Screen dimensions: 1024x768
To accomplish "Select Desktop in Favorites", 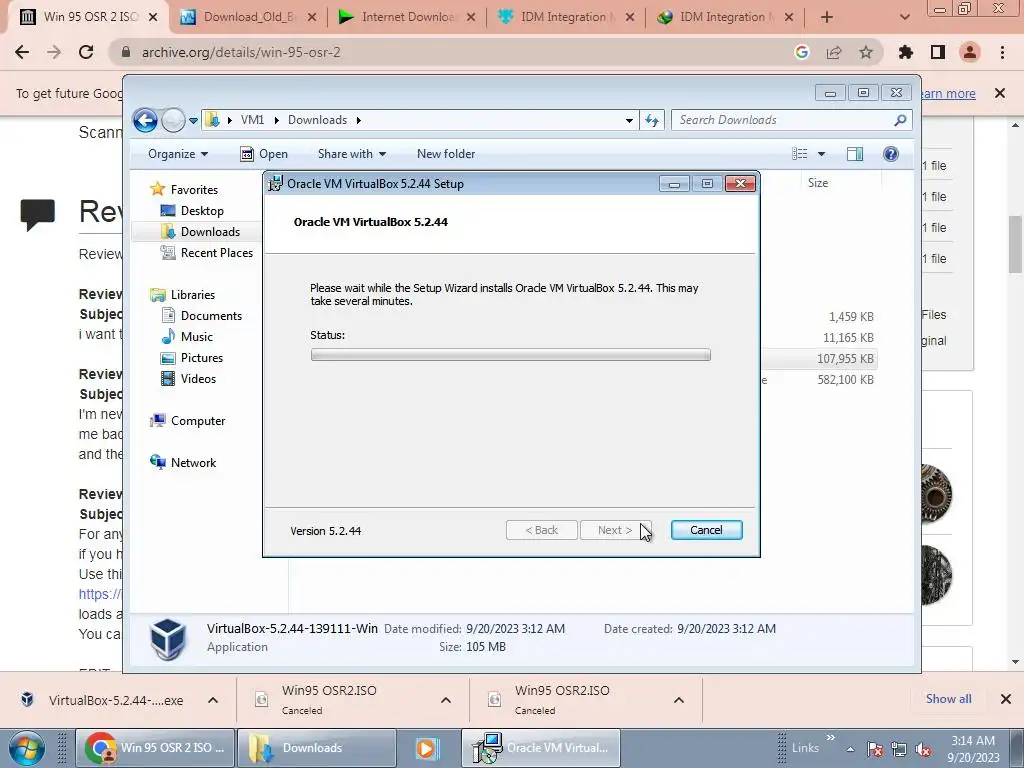I will (x=202, y=211).
